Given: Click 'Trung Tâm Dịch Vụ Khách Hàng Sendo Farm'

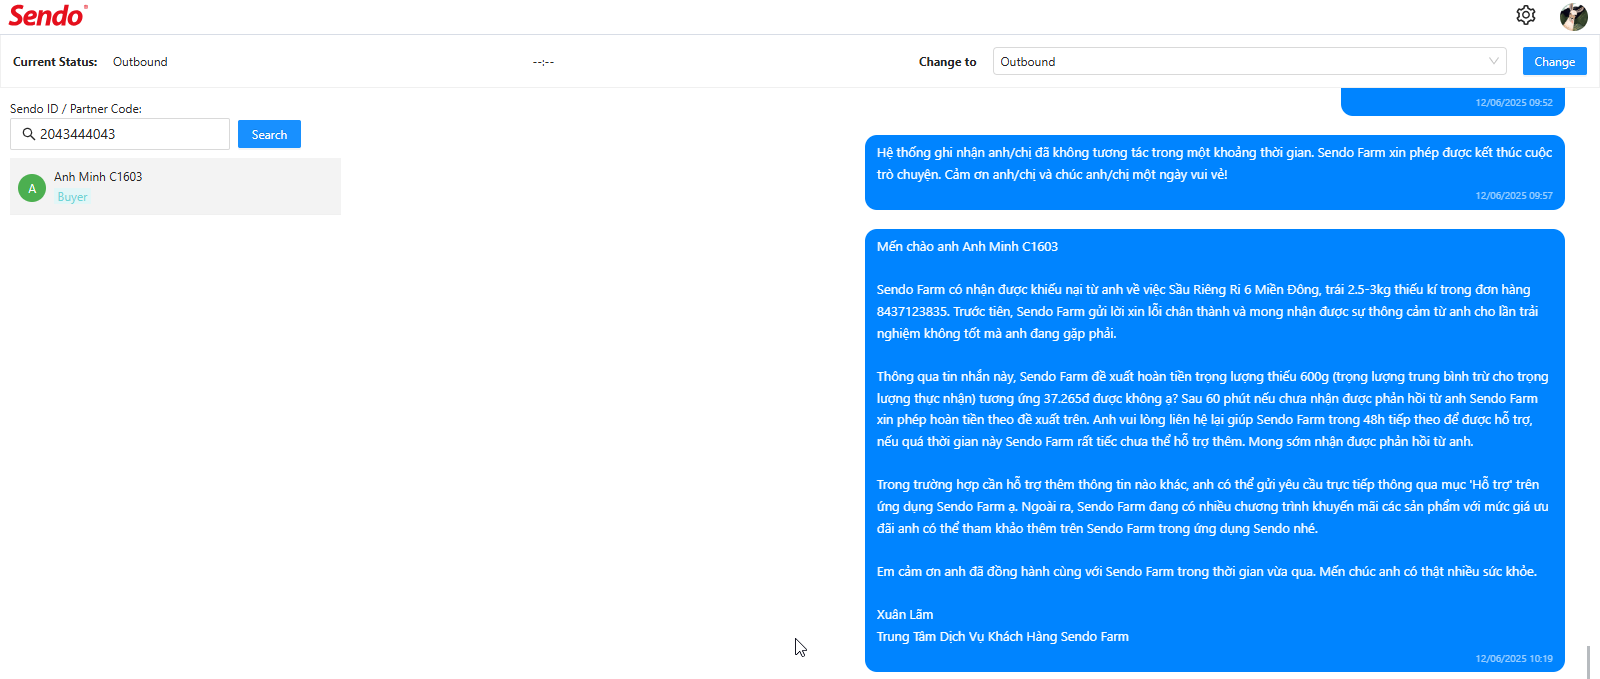Looking at the screenshot, I should (x=1002, y=637).
